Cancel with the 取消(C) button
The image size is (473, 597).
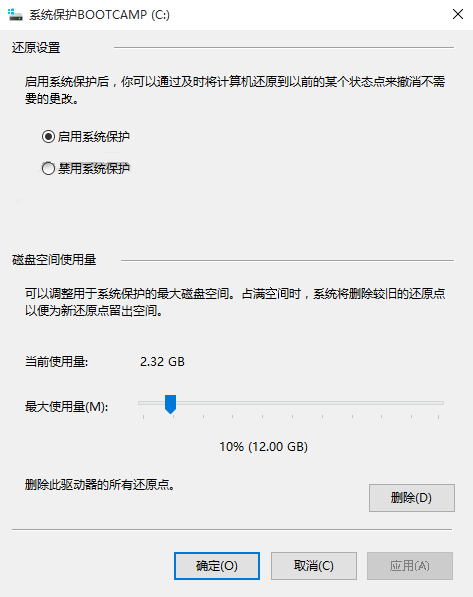[313, 566]
